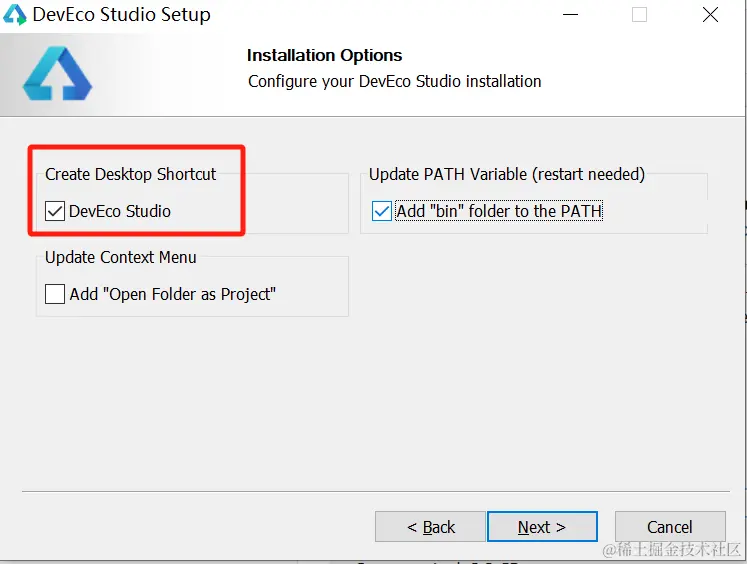The height and width of the screenshot is (564, 747).
Task: Select the Update PATH Variable group heading
Action: tap(507, 174)
